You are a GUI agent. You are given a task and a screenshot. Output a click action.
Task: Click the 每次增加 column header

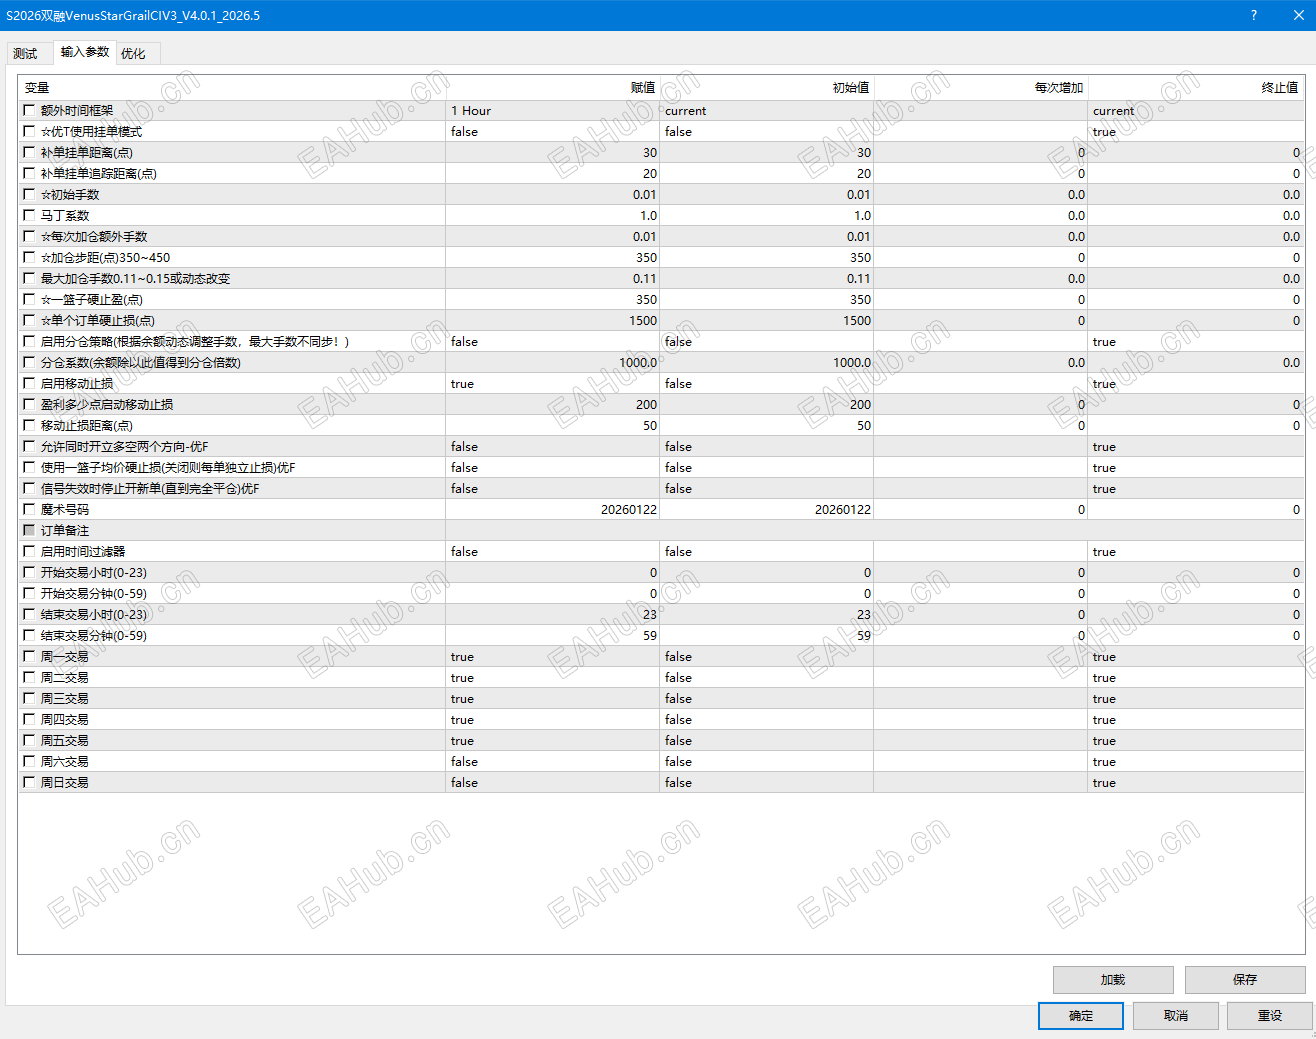pyautogui.click(x=980, y=88)
